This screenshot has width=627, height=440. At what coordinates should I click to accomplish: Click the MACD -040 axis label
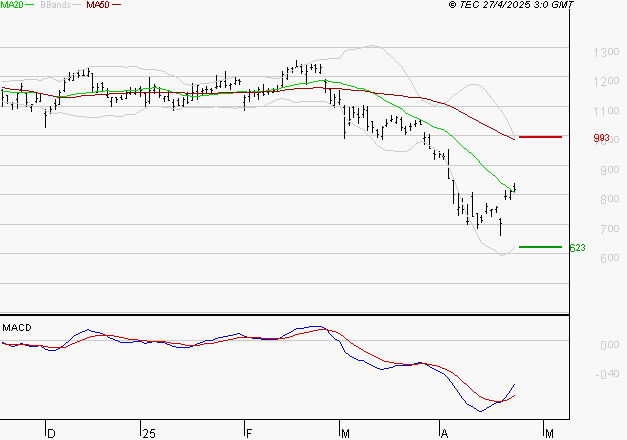point(579,375)
